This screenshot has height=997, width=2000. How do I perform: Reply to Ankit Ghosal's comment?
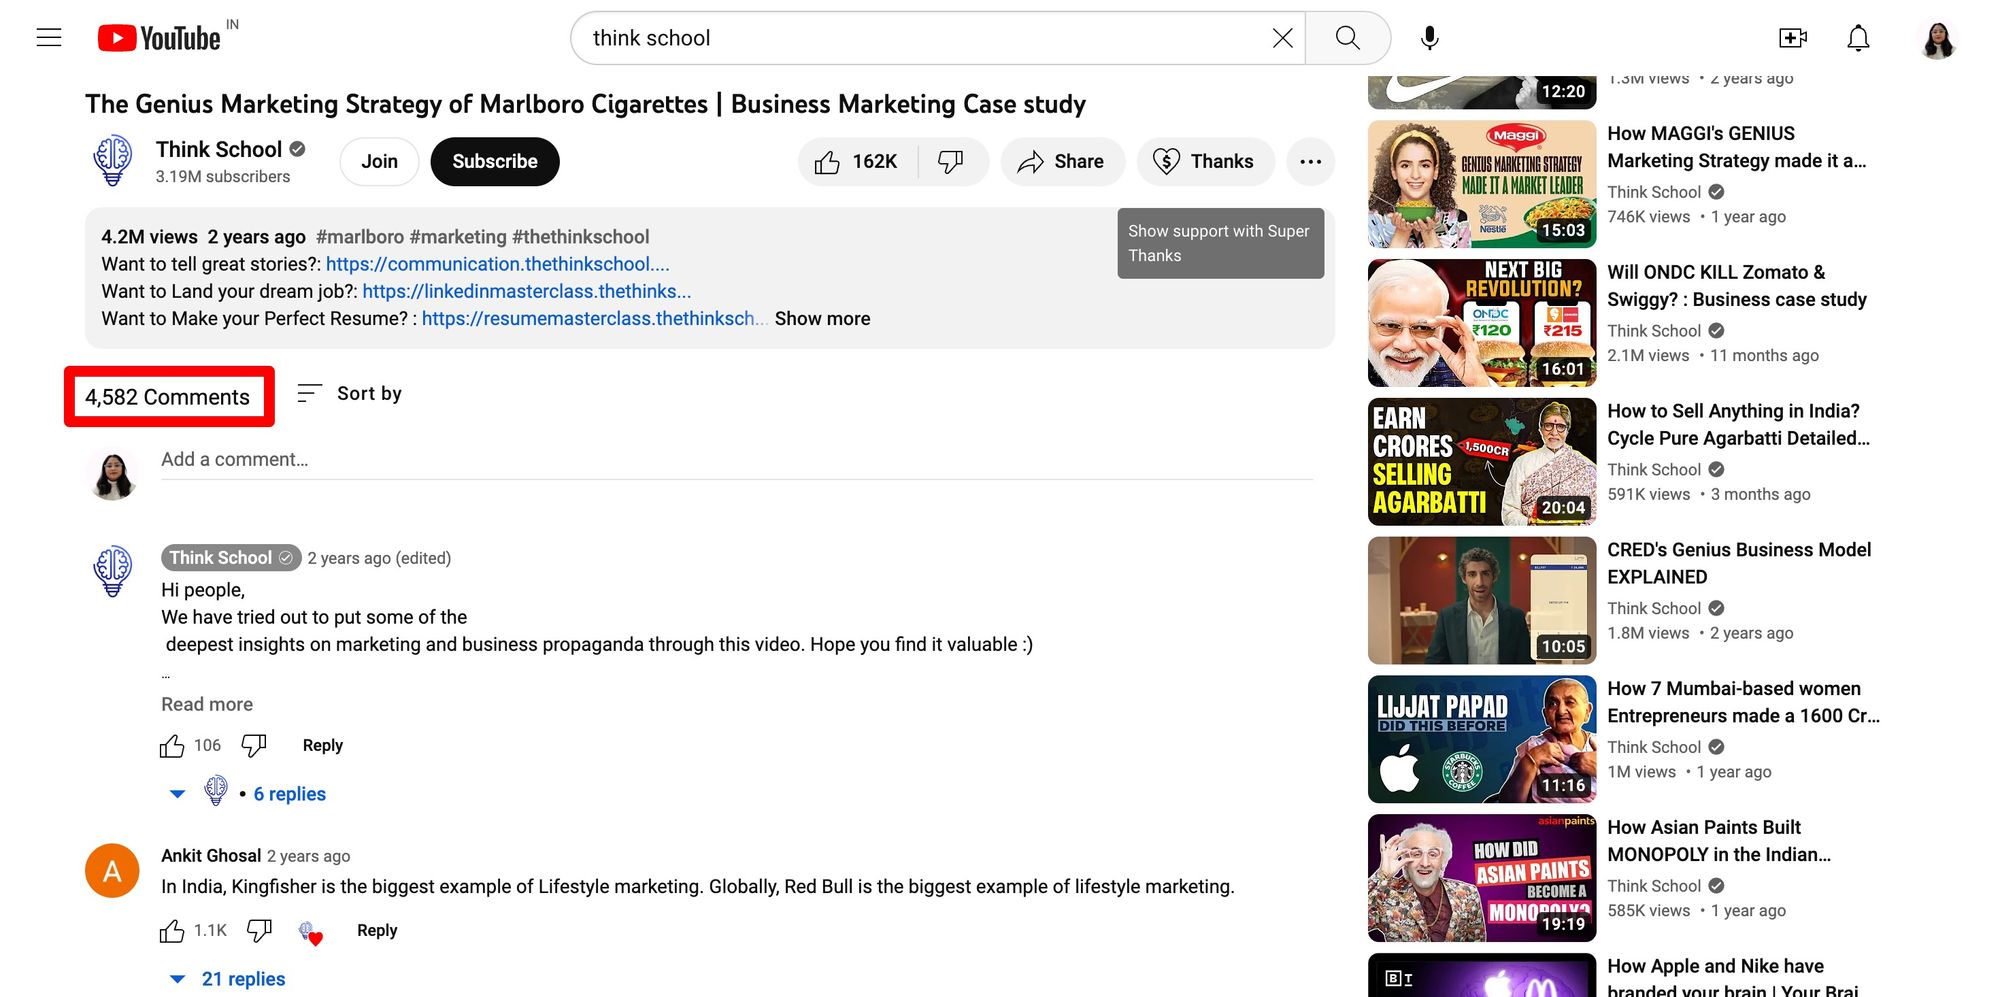[377, 931]
